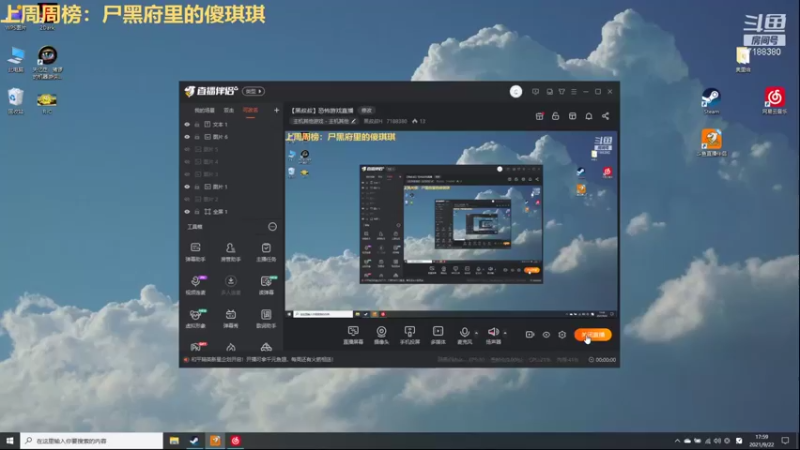Open the 主播任务 streamer tasks tool
This screenshot has width=800, height=450.
coord(266,252)
